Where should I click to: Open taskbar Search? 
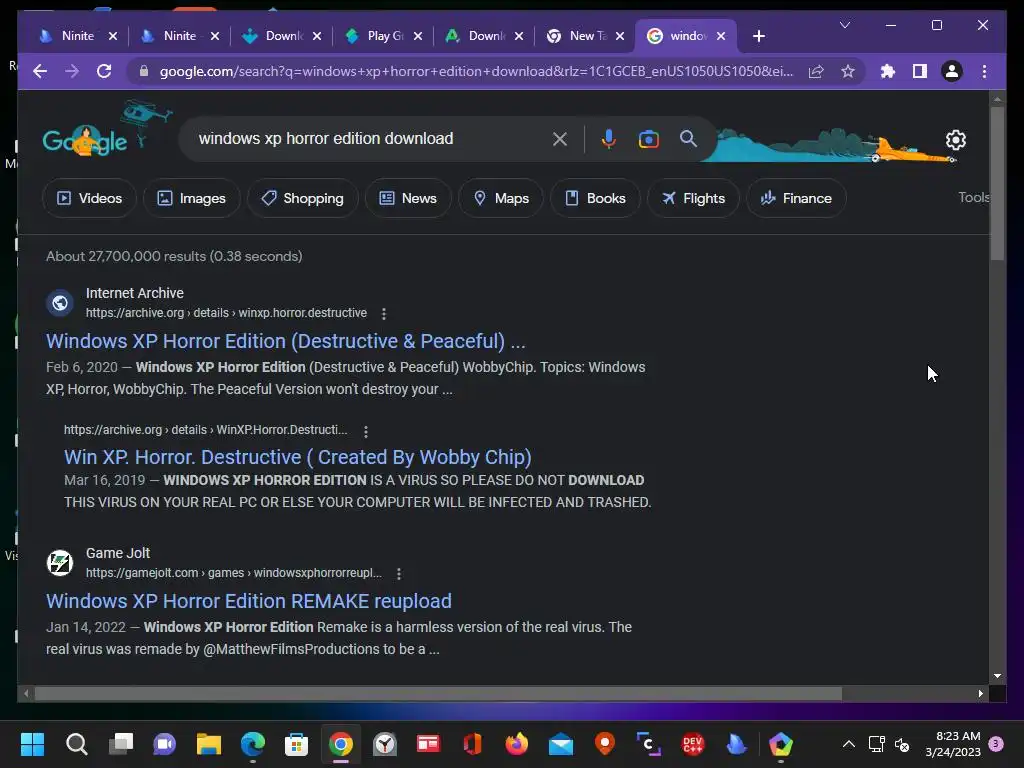pyautogui.click(x=76, y=744)
